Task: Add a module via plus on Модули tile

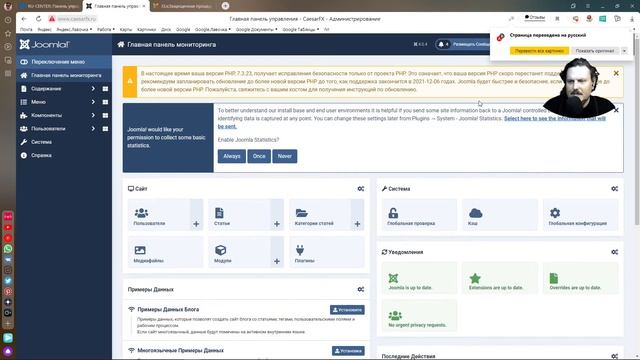Action: click(277, 261)
